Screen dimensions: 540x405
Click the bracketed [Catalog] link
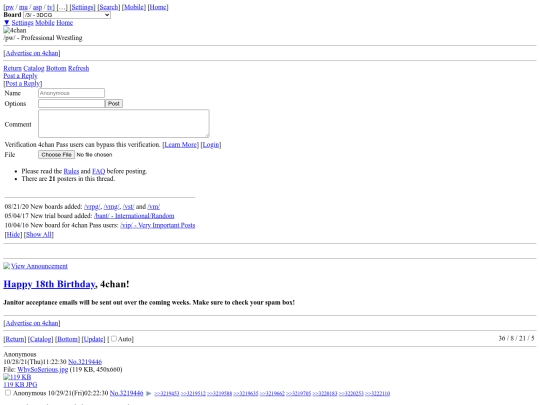(41, 339)
